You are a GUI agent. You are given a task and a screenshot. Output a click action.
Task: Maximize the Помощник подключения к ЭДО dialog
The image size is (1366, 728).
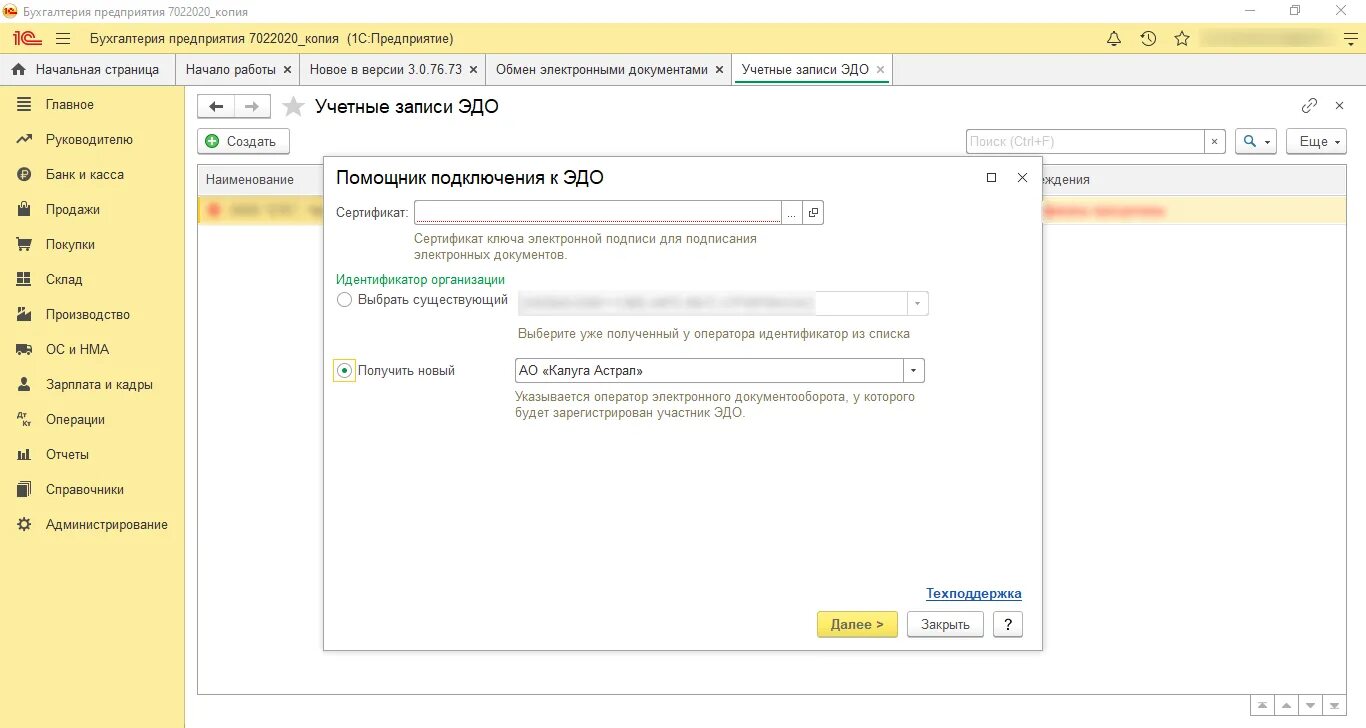991,177
